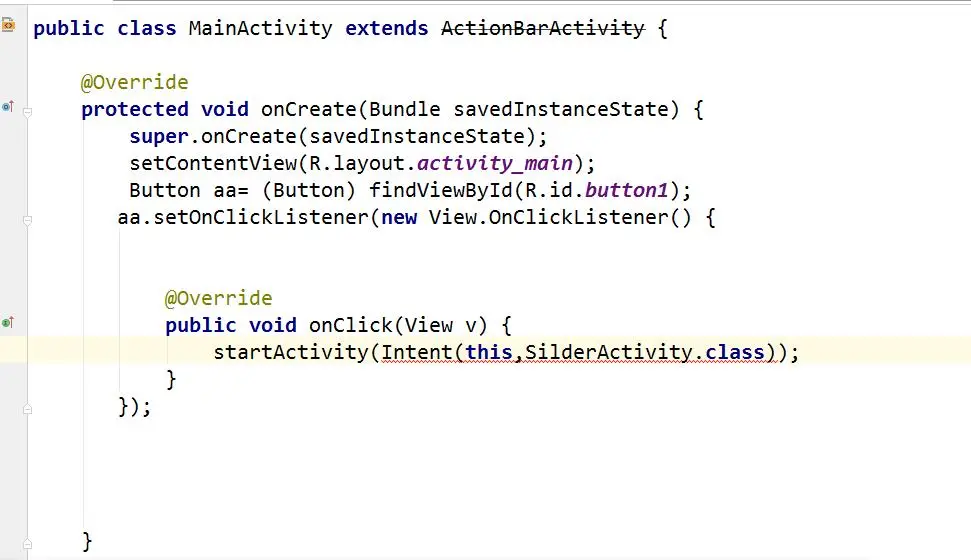Click the setOnClickListener method call

(260, 217)
